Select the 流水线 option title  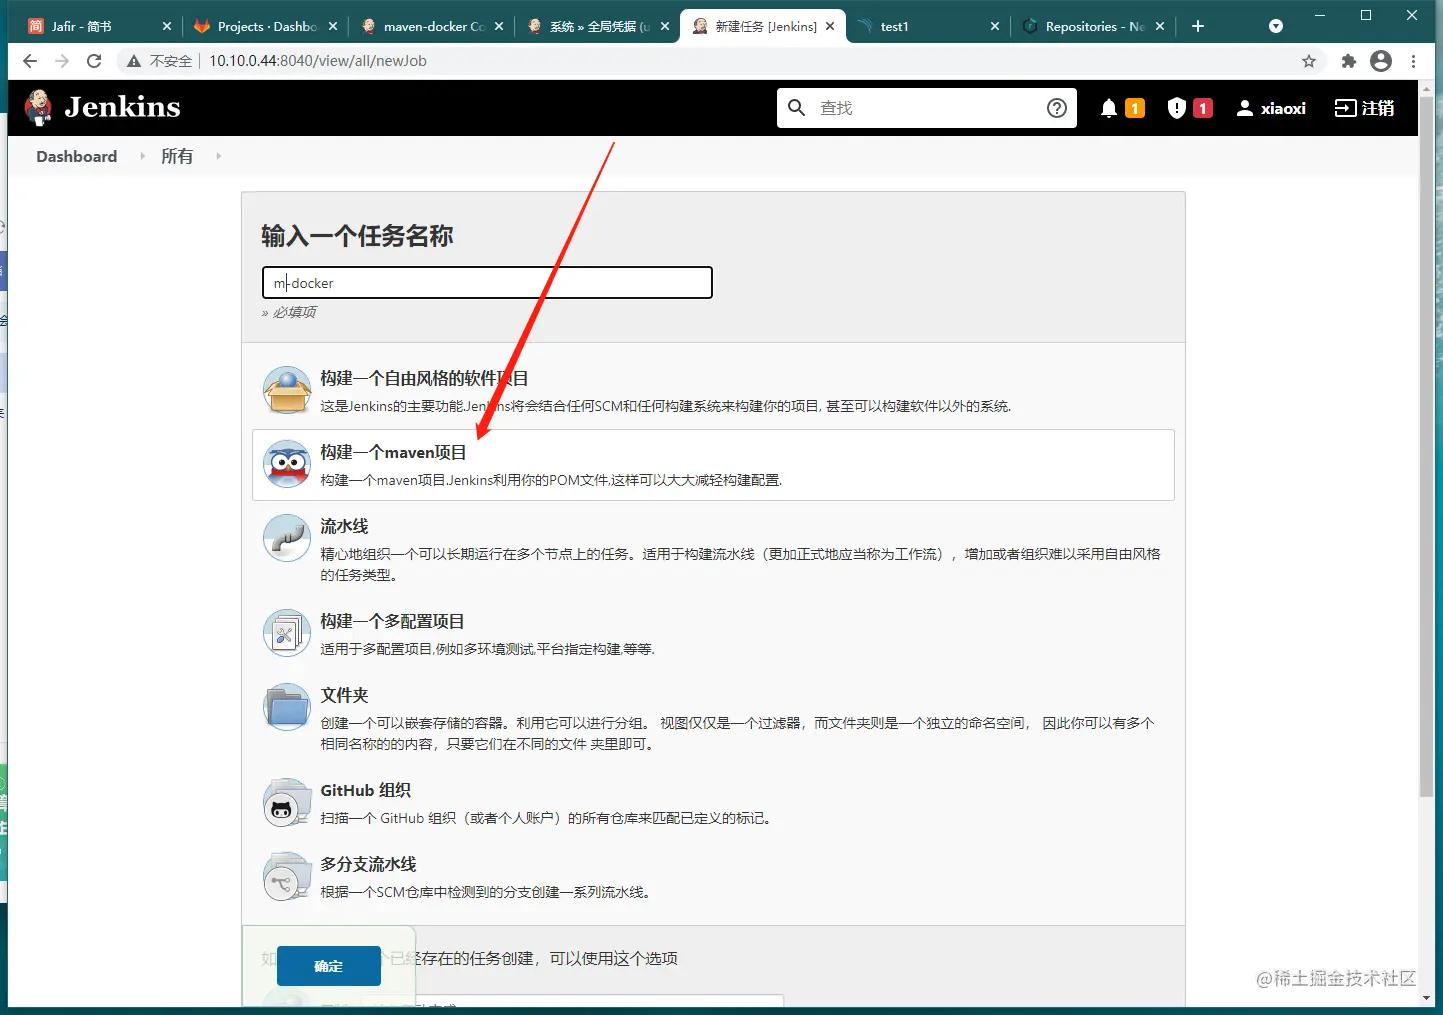[344, 526]
